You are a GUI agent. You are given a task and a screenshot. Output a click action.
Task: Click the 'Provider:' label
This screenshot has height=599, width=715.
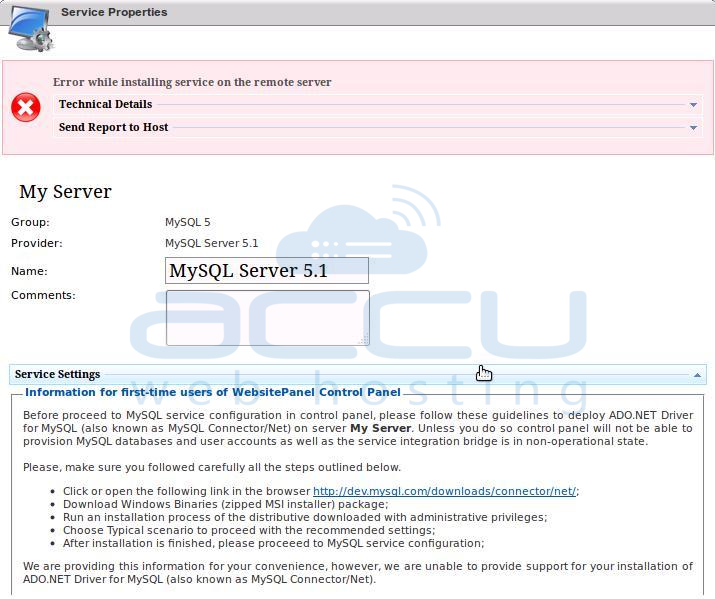(36, 243)
